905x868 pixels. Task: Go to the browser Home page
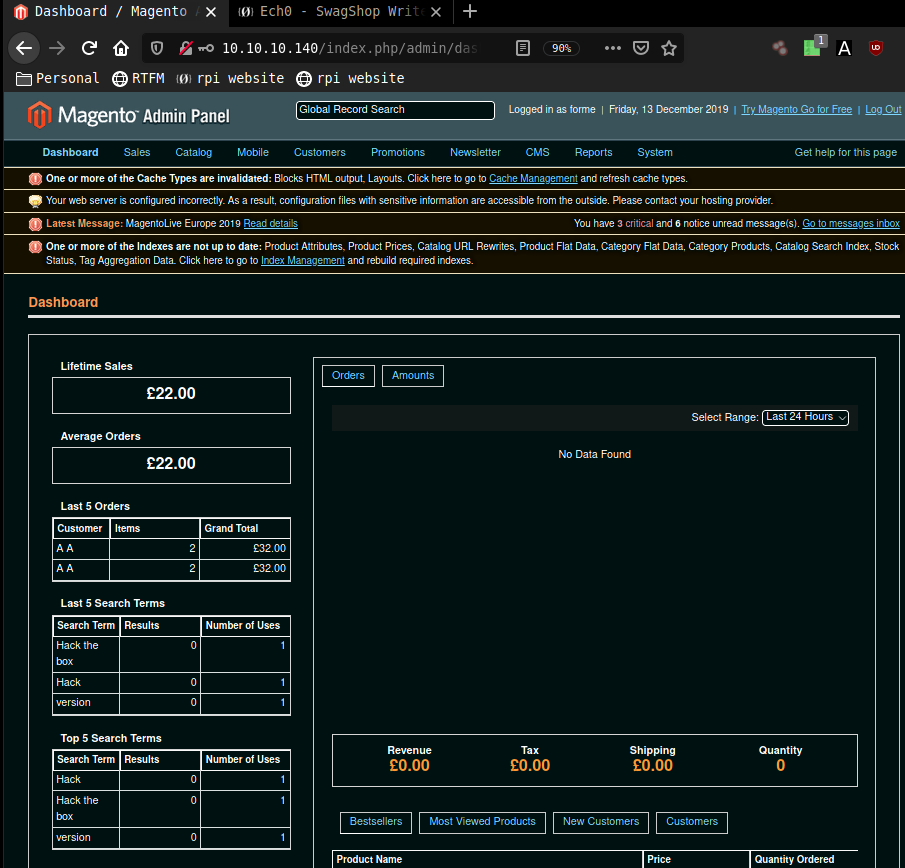121,48
